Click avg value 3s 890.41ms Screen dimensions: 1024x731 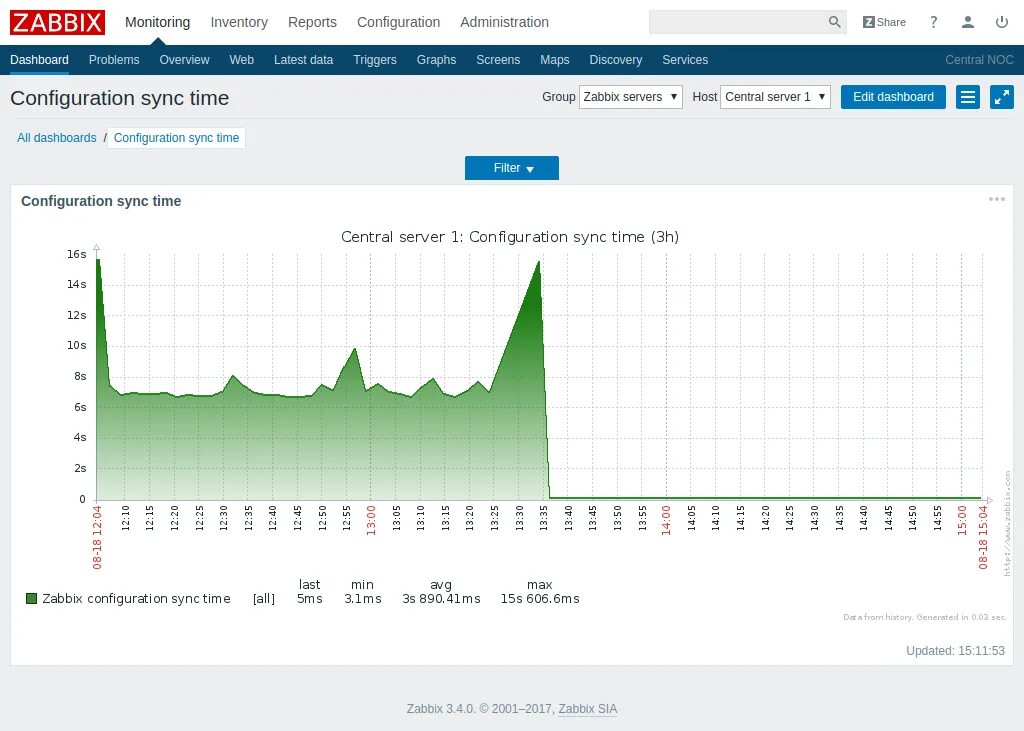tap(441, 598)
